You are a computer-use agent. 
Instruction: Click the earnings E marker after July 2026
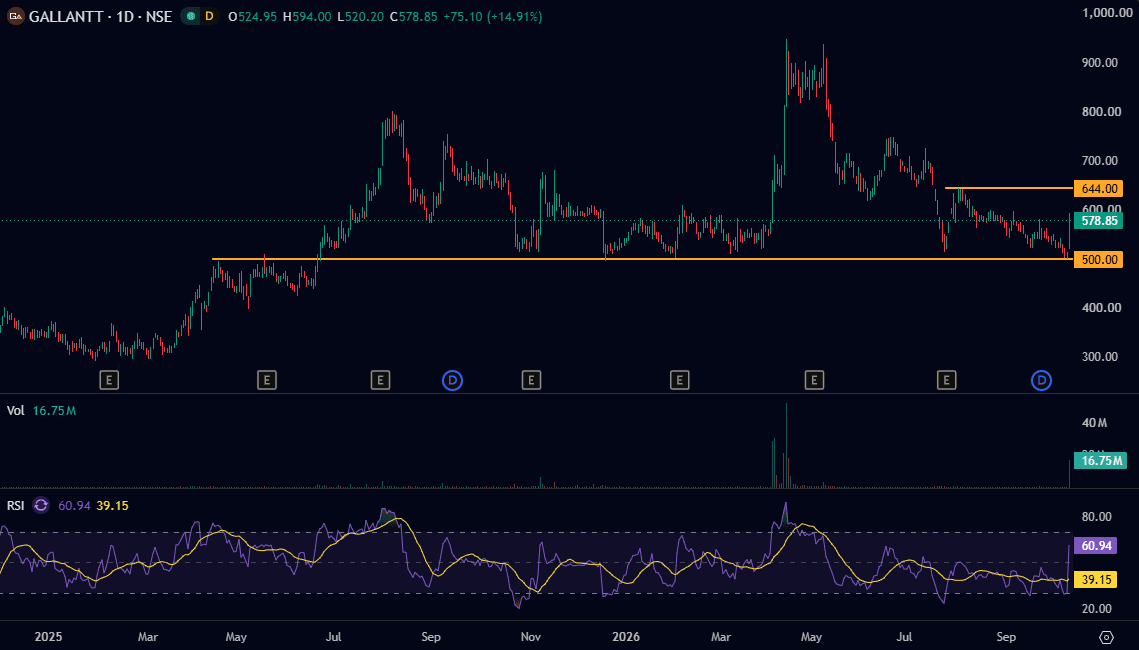pos(947,380)
